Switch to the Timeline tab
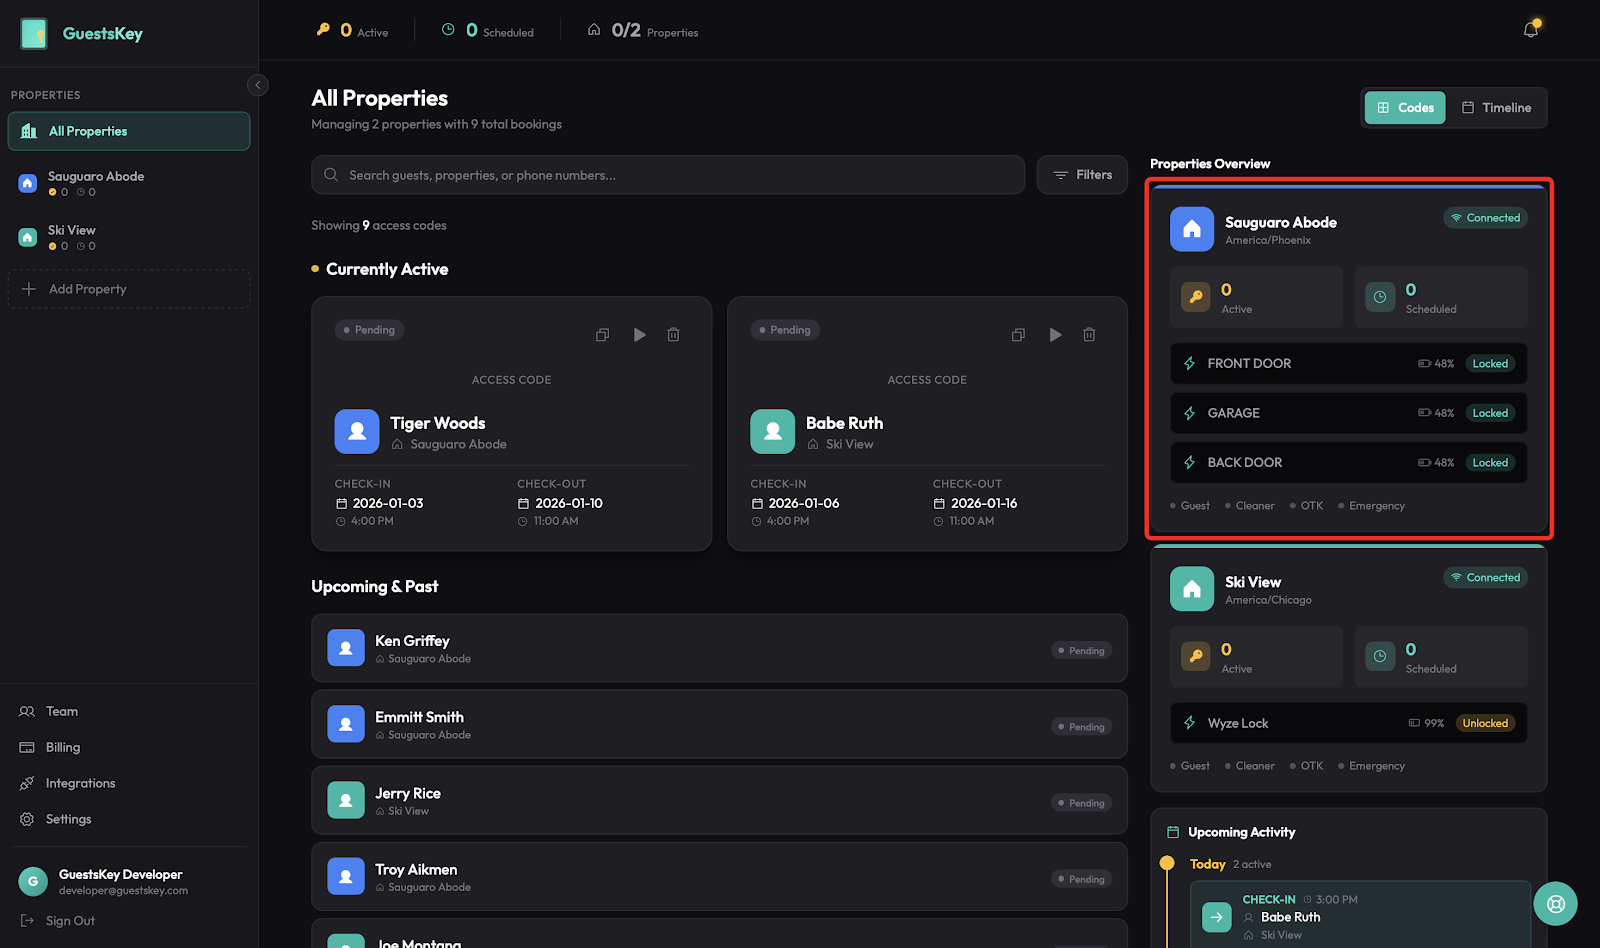Screen dimensions: 1600x948 click(1497, 107)
